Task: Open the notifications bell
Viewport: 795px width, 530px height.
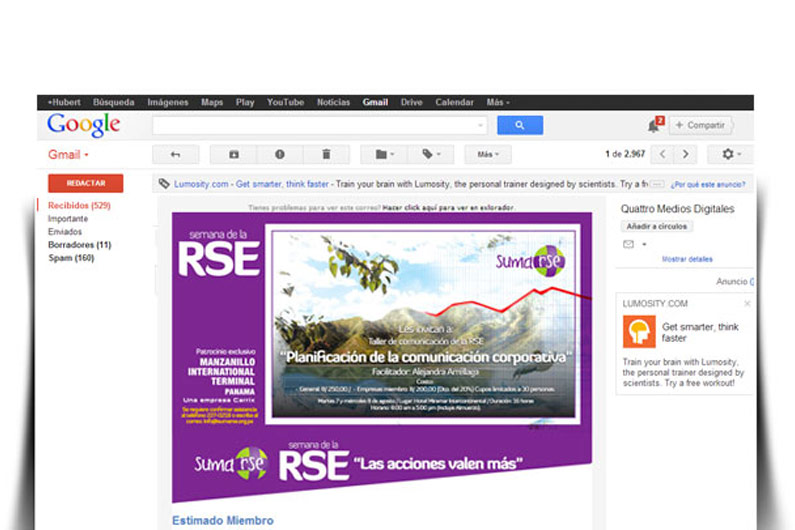Action: point(654,126)
